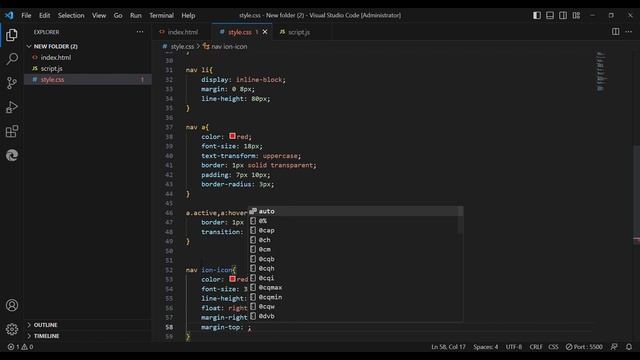Open the Go menu

118,16
